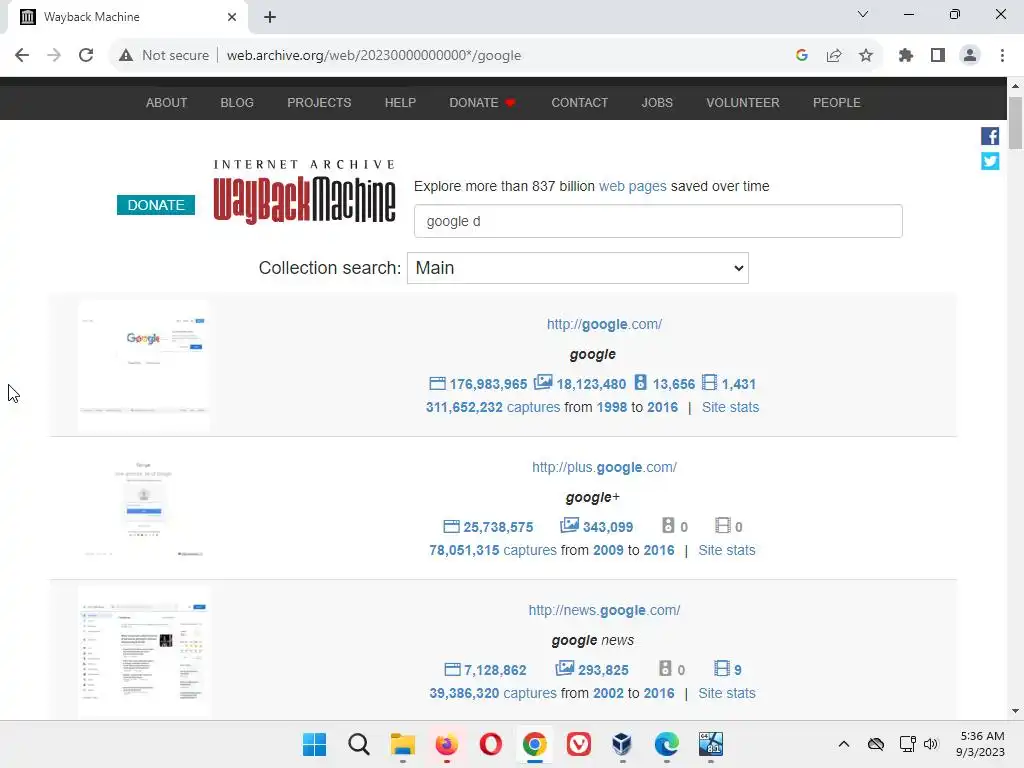
Task: Launch Vivaldi from the taskbar
Action: click(x=579, y=744)
